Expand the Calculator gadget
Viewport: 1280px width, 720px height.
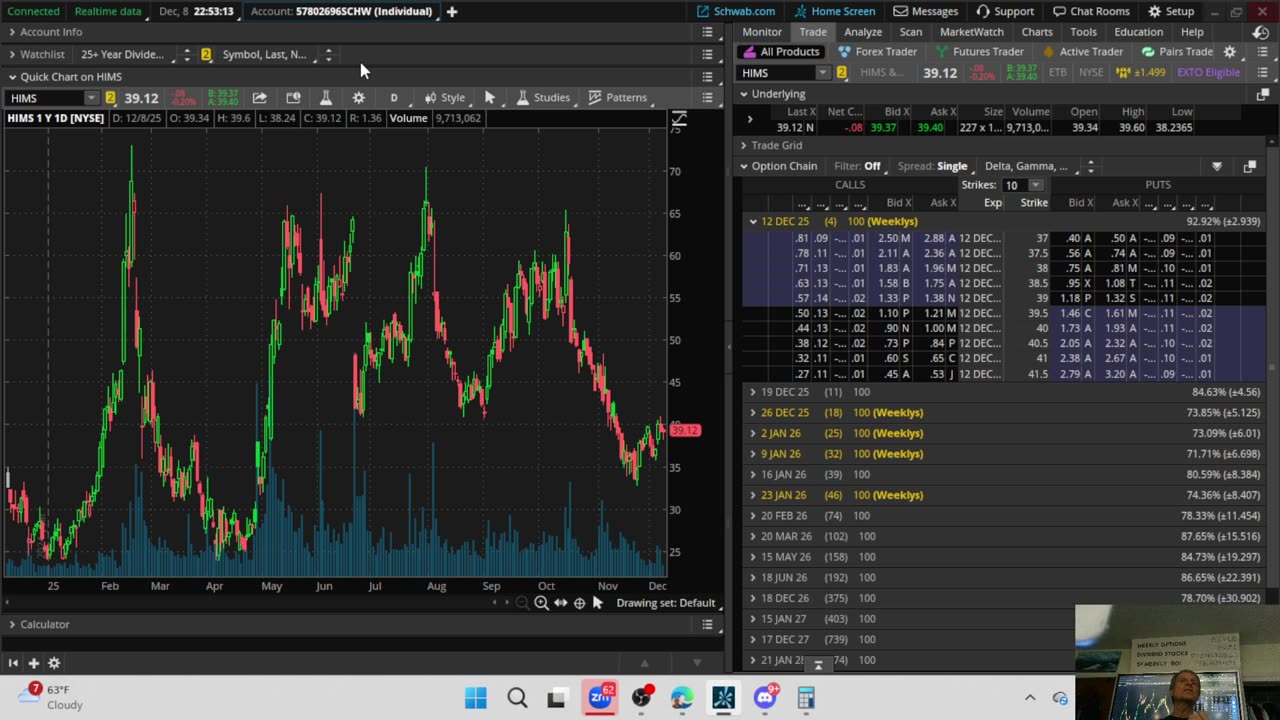coord(12,624)
